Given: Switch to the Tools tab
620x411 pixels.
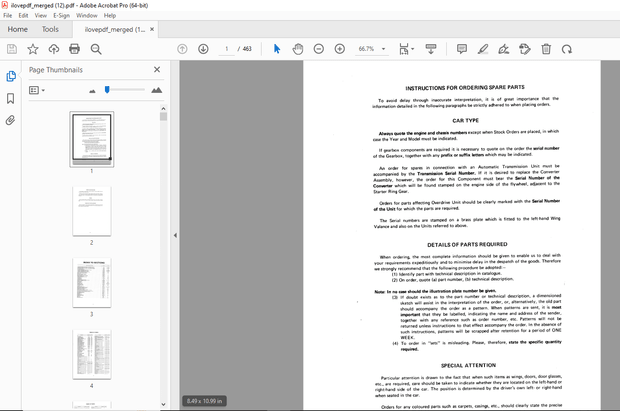Looking at the screenshot, I should pos(50,29).
